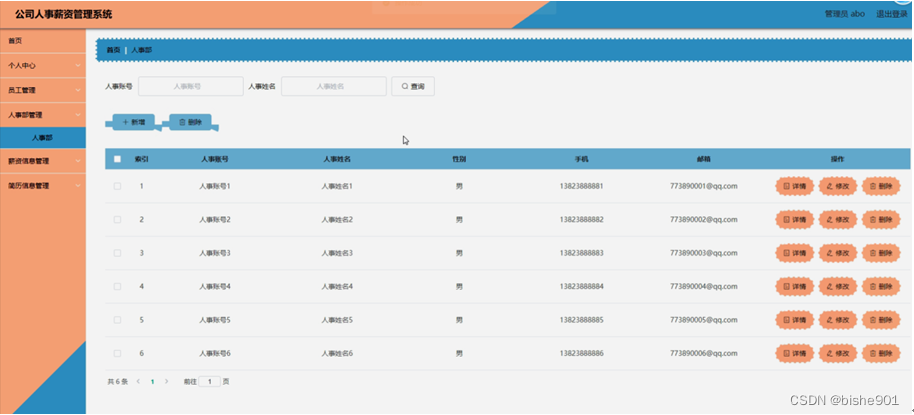Viewport: 914px width, 415px height.
Task: Click 修改 for 人事账号6 row
Action: [x=838, y=353]
